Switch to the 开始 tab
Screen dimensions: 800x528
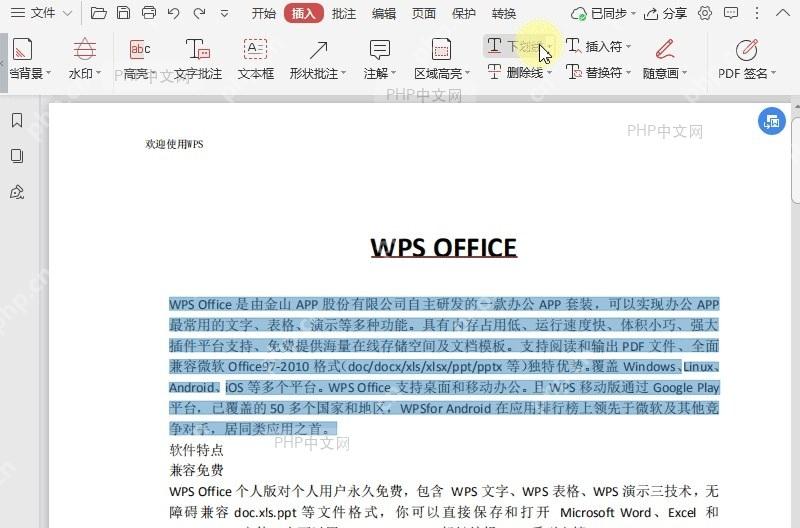point(264,13)
